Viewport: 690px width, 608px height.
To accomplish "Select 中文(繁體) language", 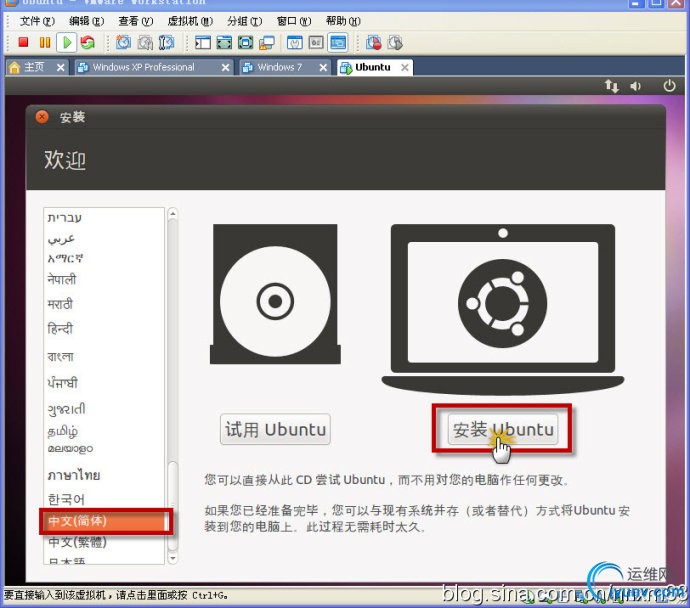I will click(104, 542).
